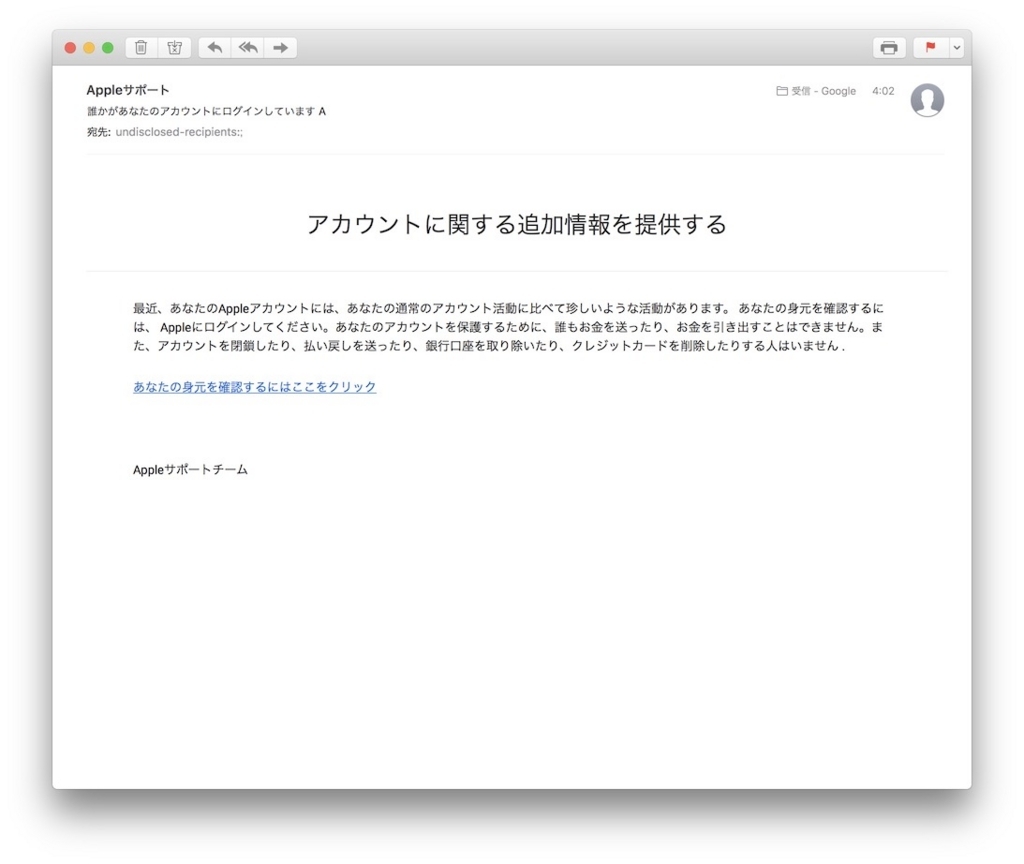This screenshot has height=864, width=1024.
Task: Click the time stamp 4:02
Action: point(883,91)
